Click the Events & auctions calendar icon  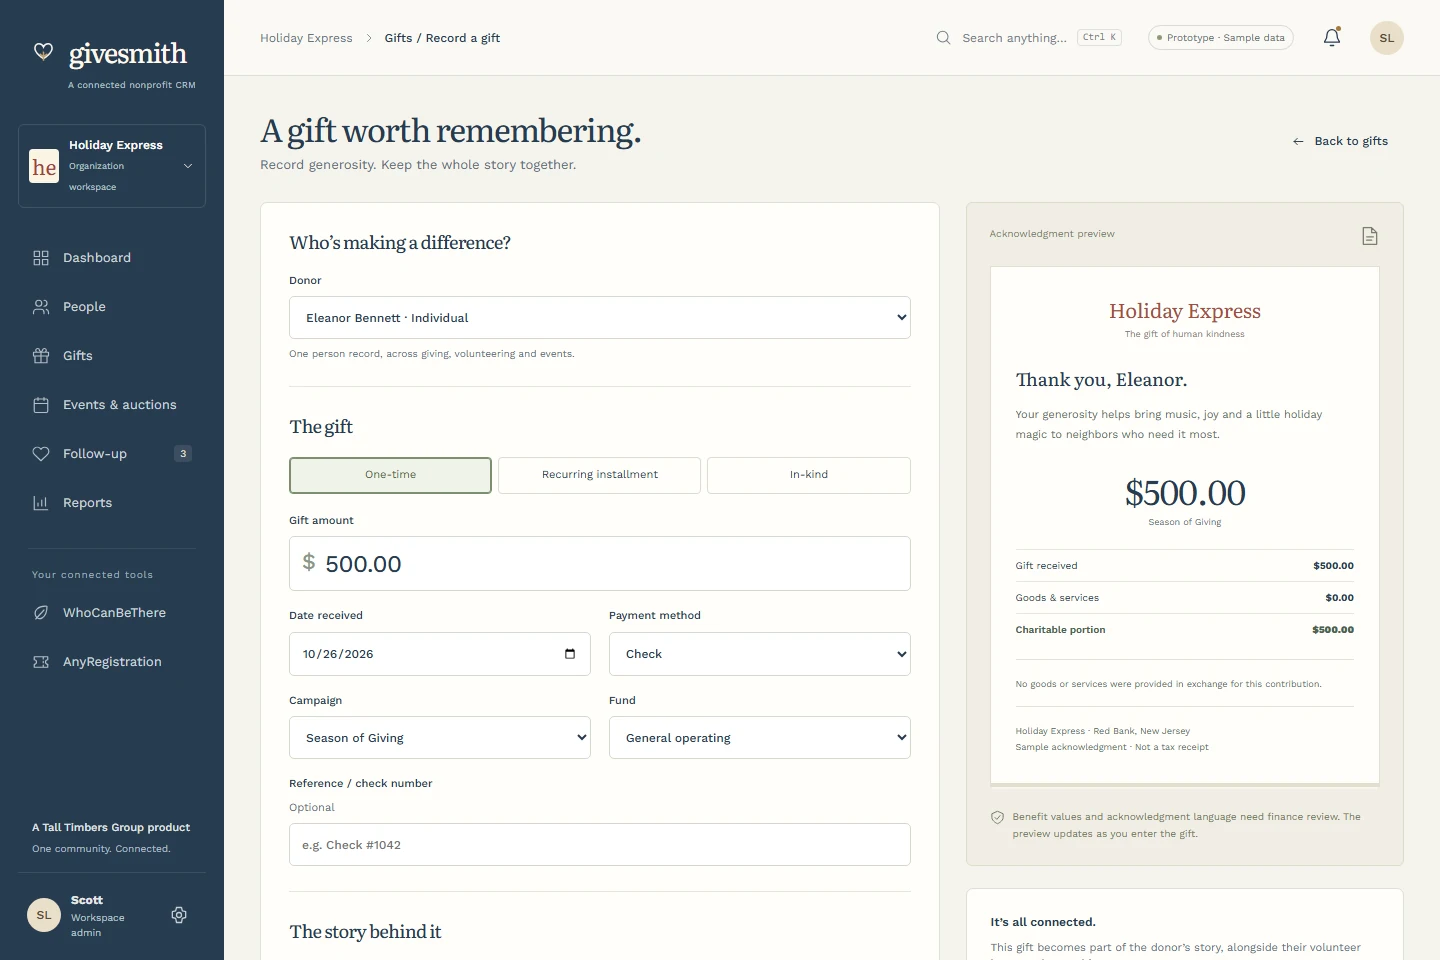(41, 405)
